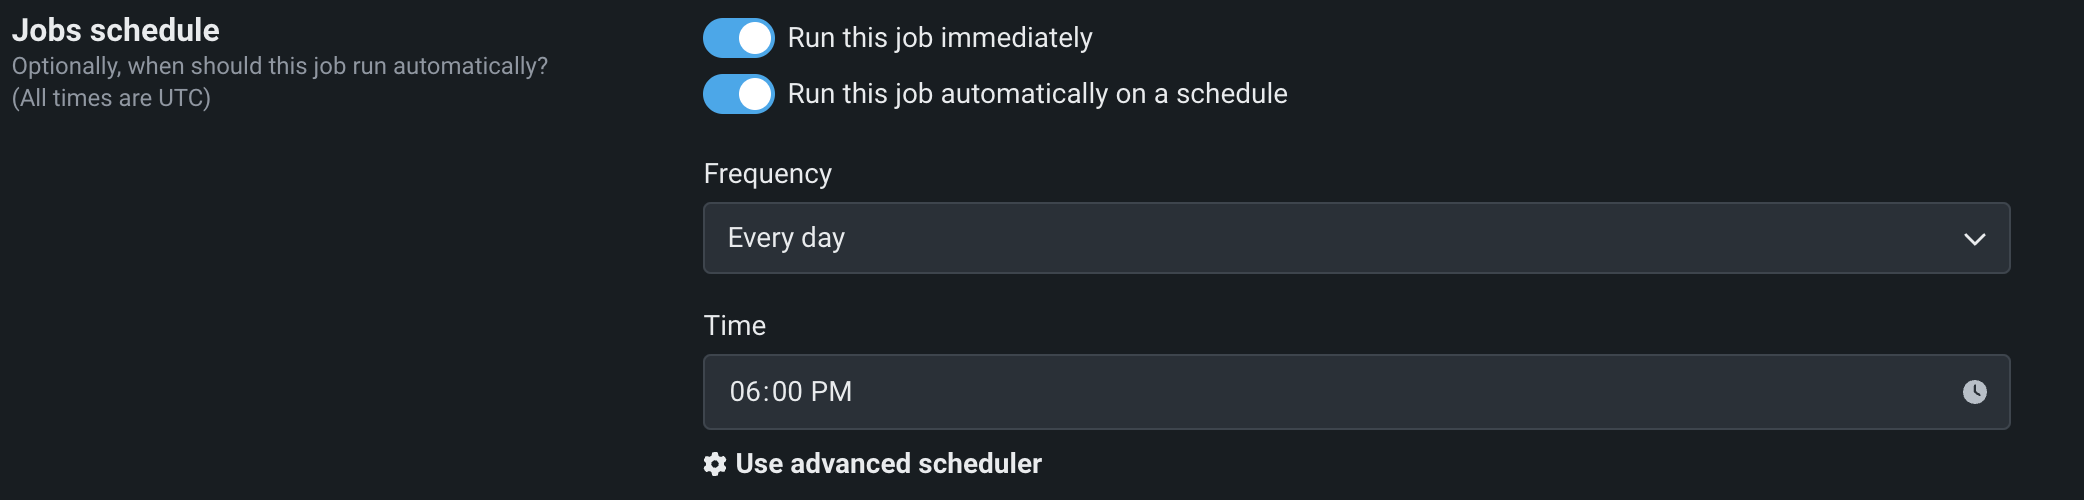Screen dimensions: 2084x500
Task: Click the clock icon in the Time field
Action: [1974, 392]
